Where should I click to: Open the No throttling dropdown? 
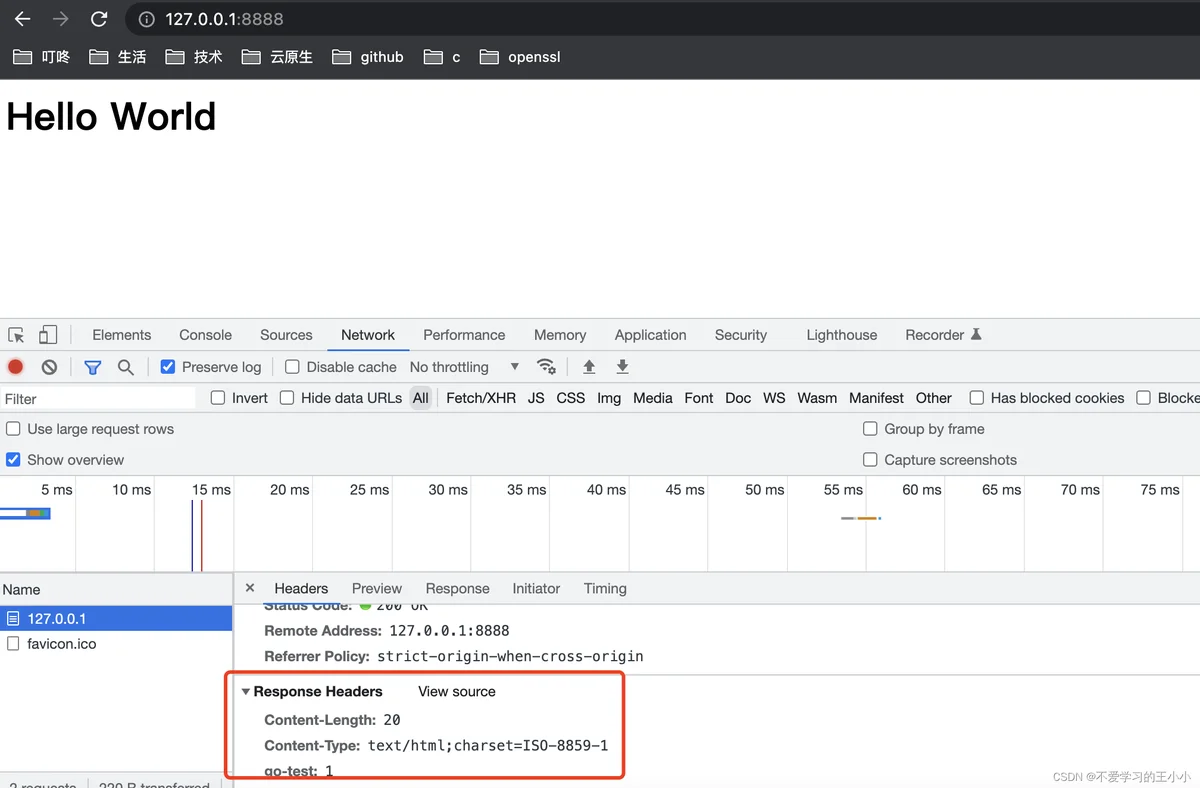[x=465, y=367]
